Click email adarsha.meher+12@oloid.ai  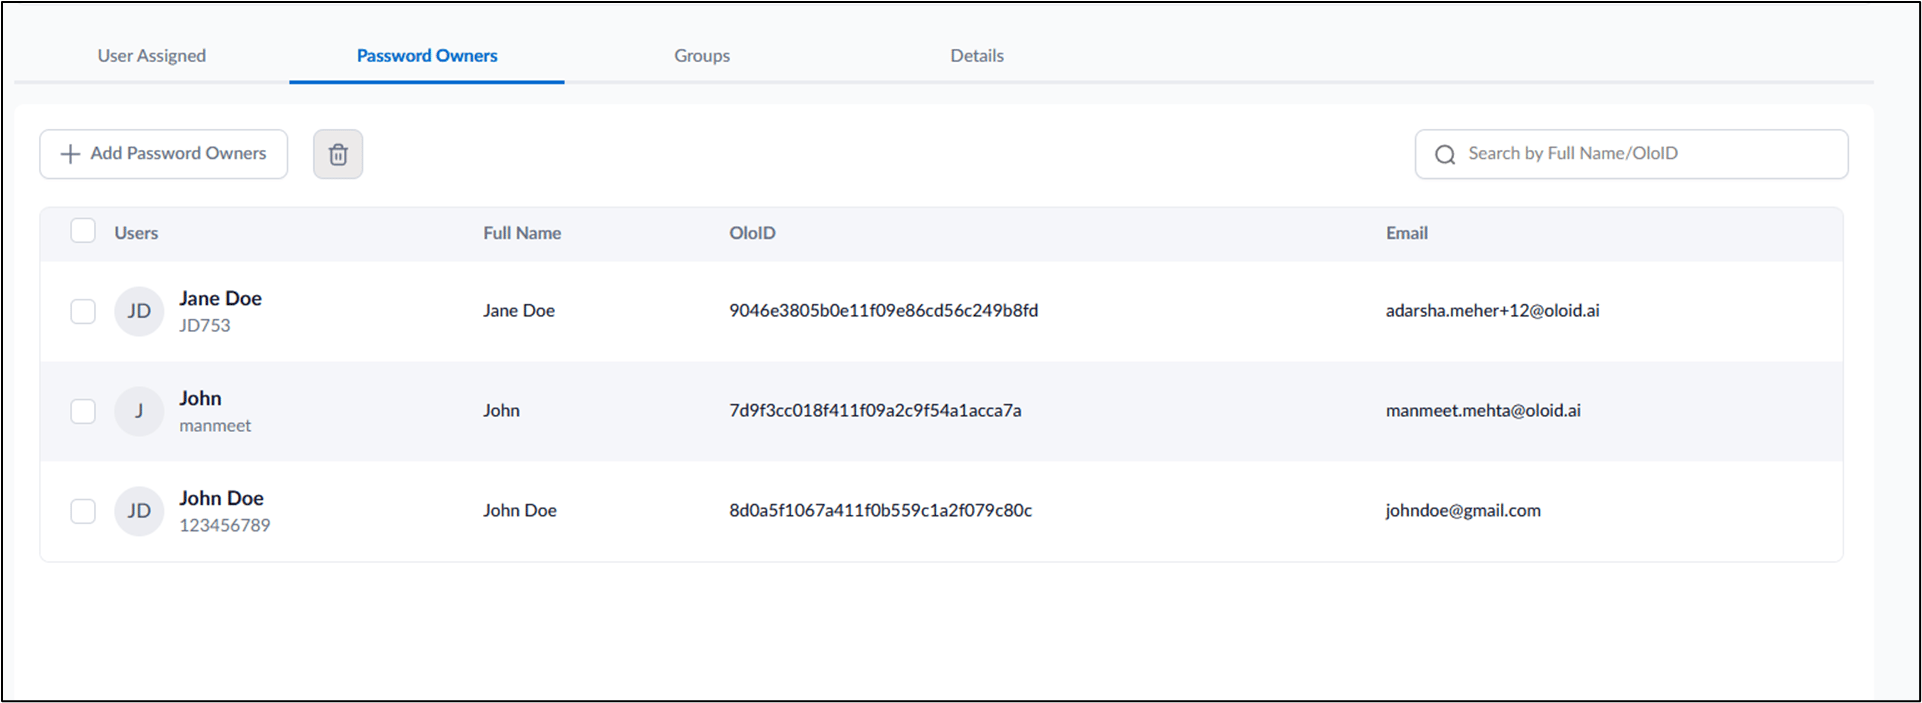point(1493,311)
